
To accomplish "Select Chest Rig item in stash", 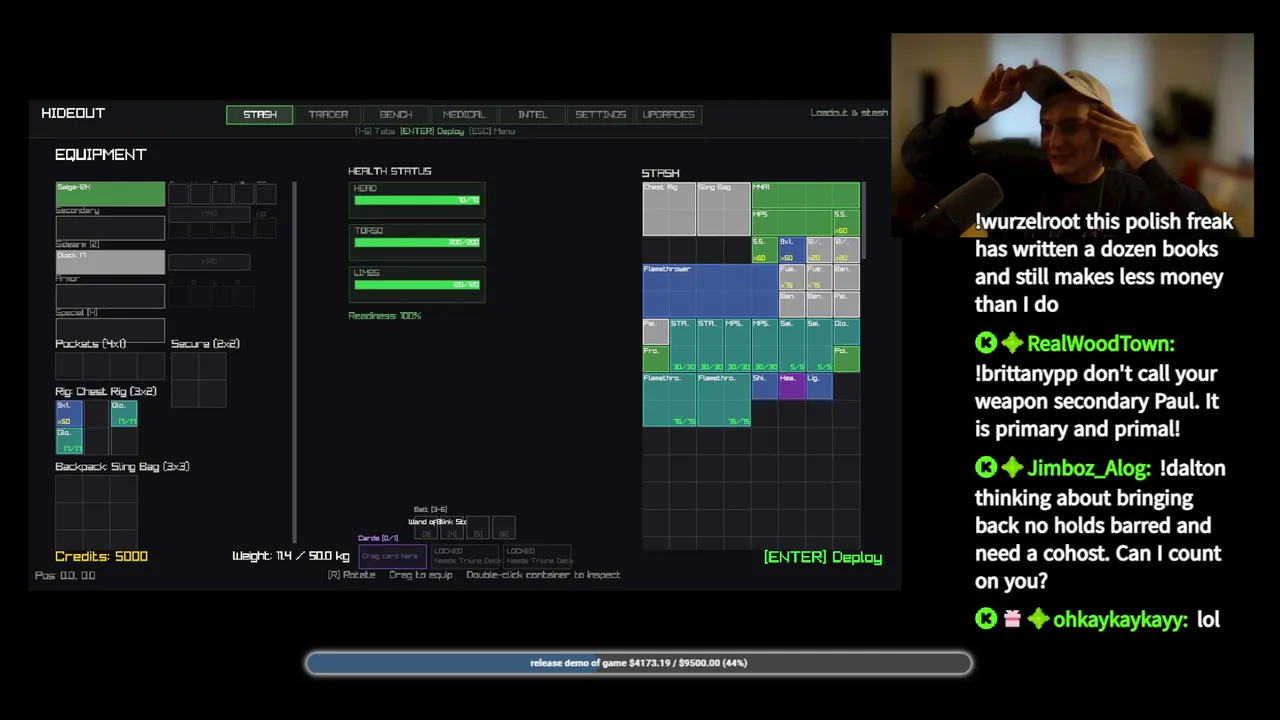I will [x=669, y=209].
